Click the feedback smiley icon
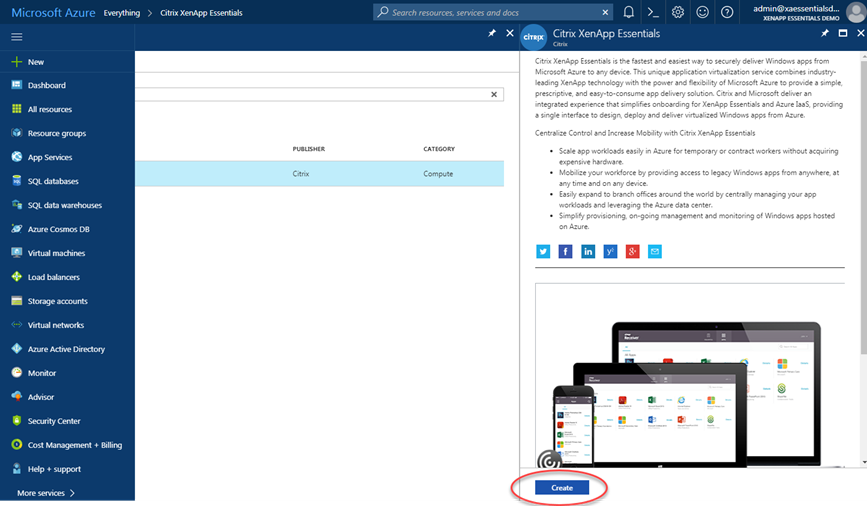This screenshot has width=867, height=506. pyautogui.click(x=703, y=12)
